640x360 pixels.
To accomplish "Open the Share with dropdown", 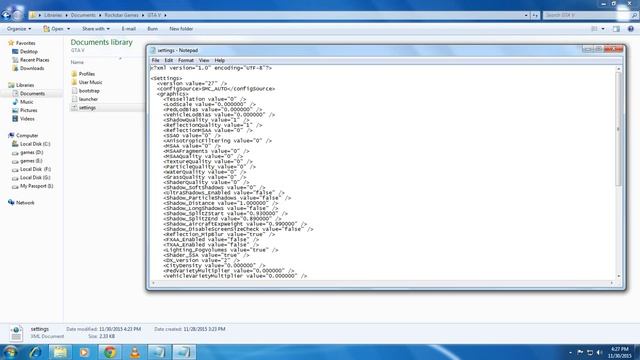I will tap(96, 29).
